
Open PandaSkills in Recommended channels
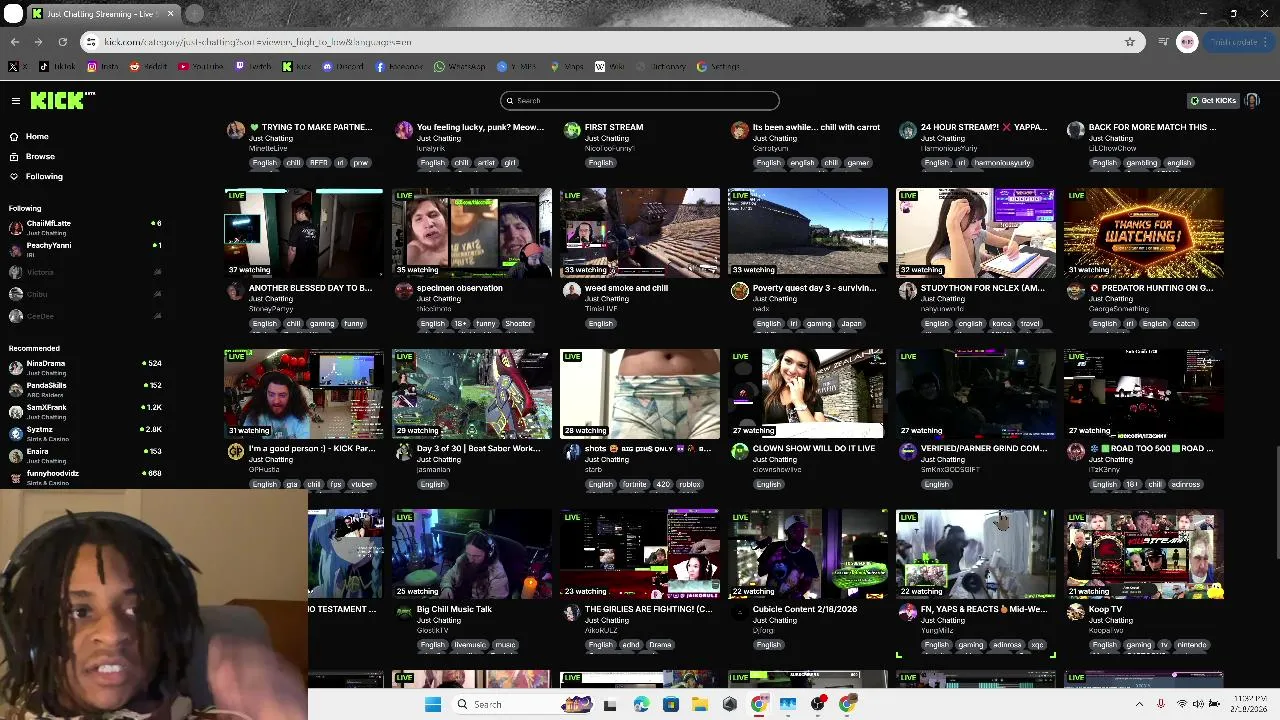(x=85, y=389)
